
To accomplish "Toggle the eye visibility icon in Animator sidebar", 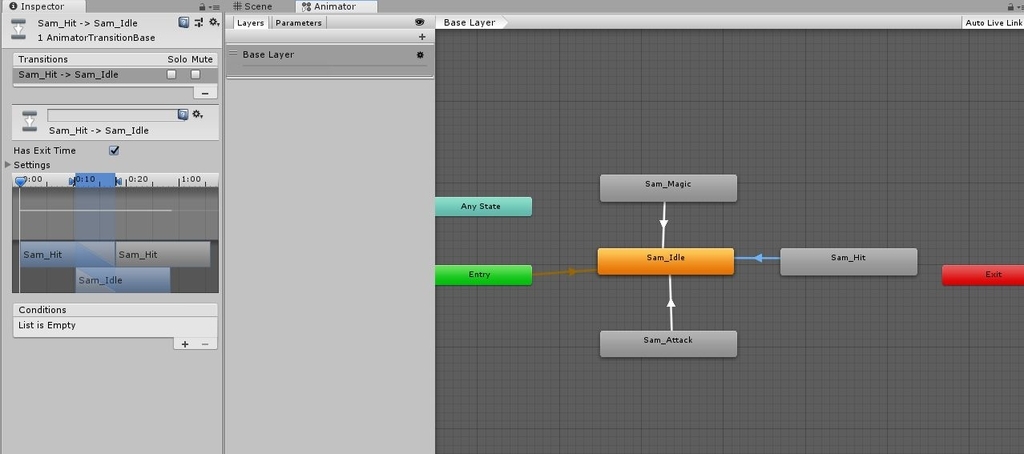I will click(419, 22).
